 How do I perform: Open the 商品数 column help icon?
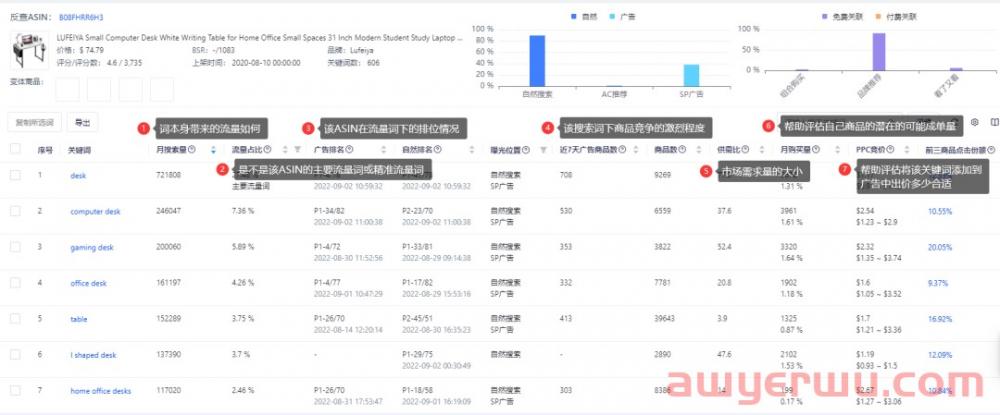[x=682, y=150]
